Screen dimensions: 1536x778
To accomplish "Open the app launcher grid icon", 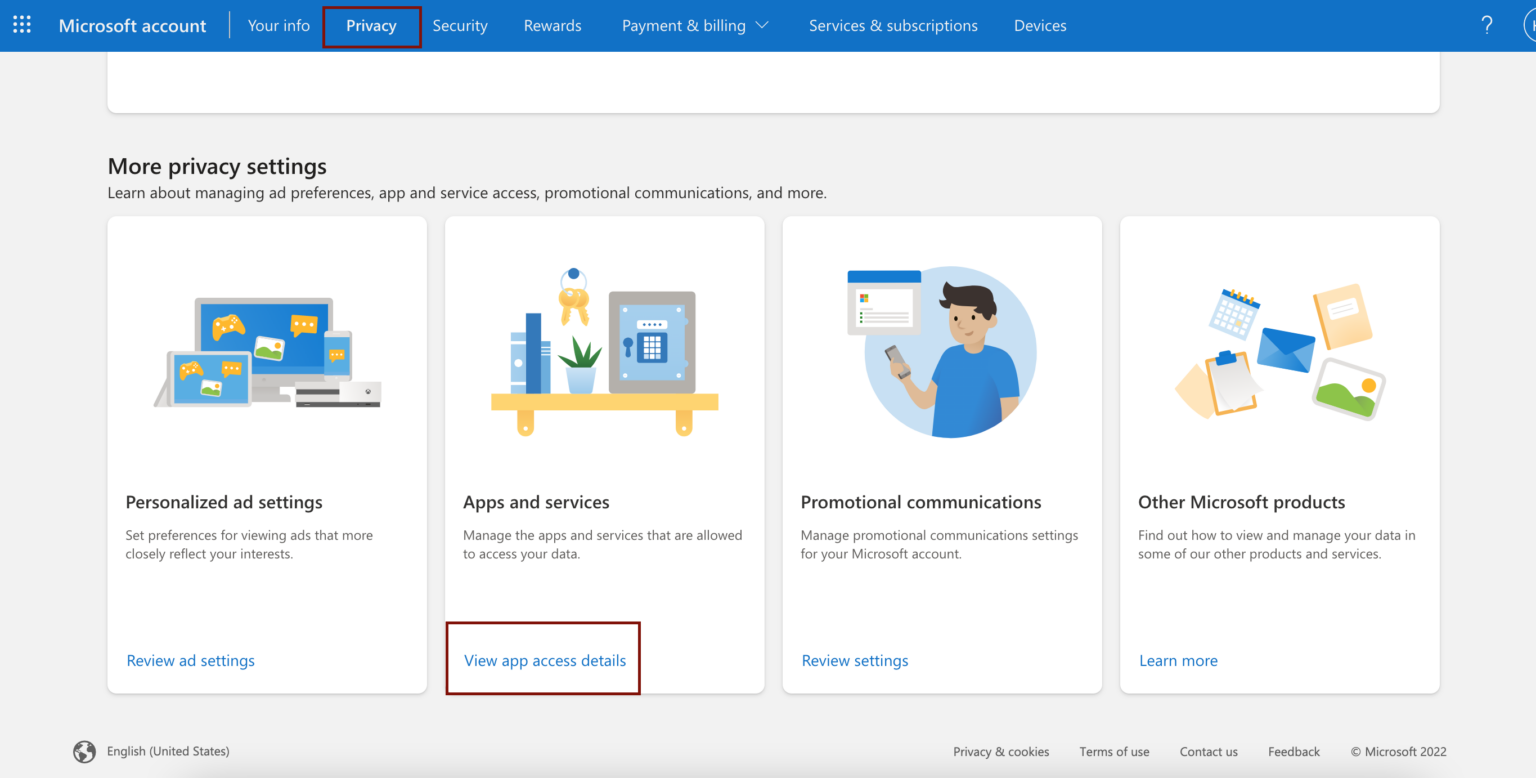I will coord(22,25).
